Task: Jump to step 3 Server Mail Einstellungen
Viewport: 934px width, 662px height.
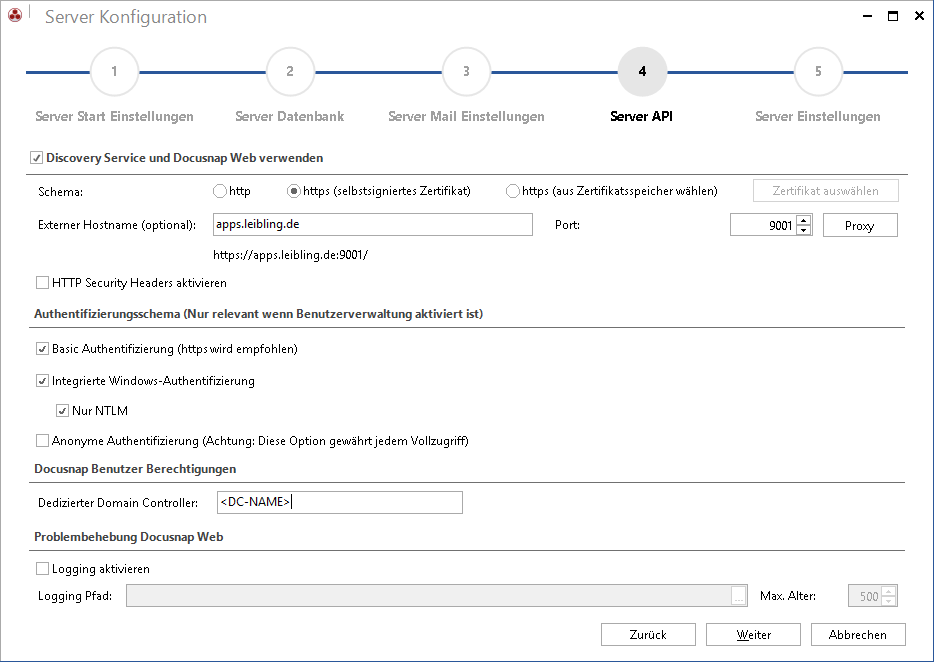Action: pyautogui.click(x=466, y=72)
